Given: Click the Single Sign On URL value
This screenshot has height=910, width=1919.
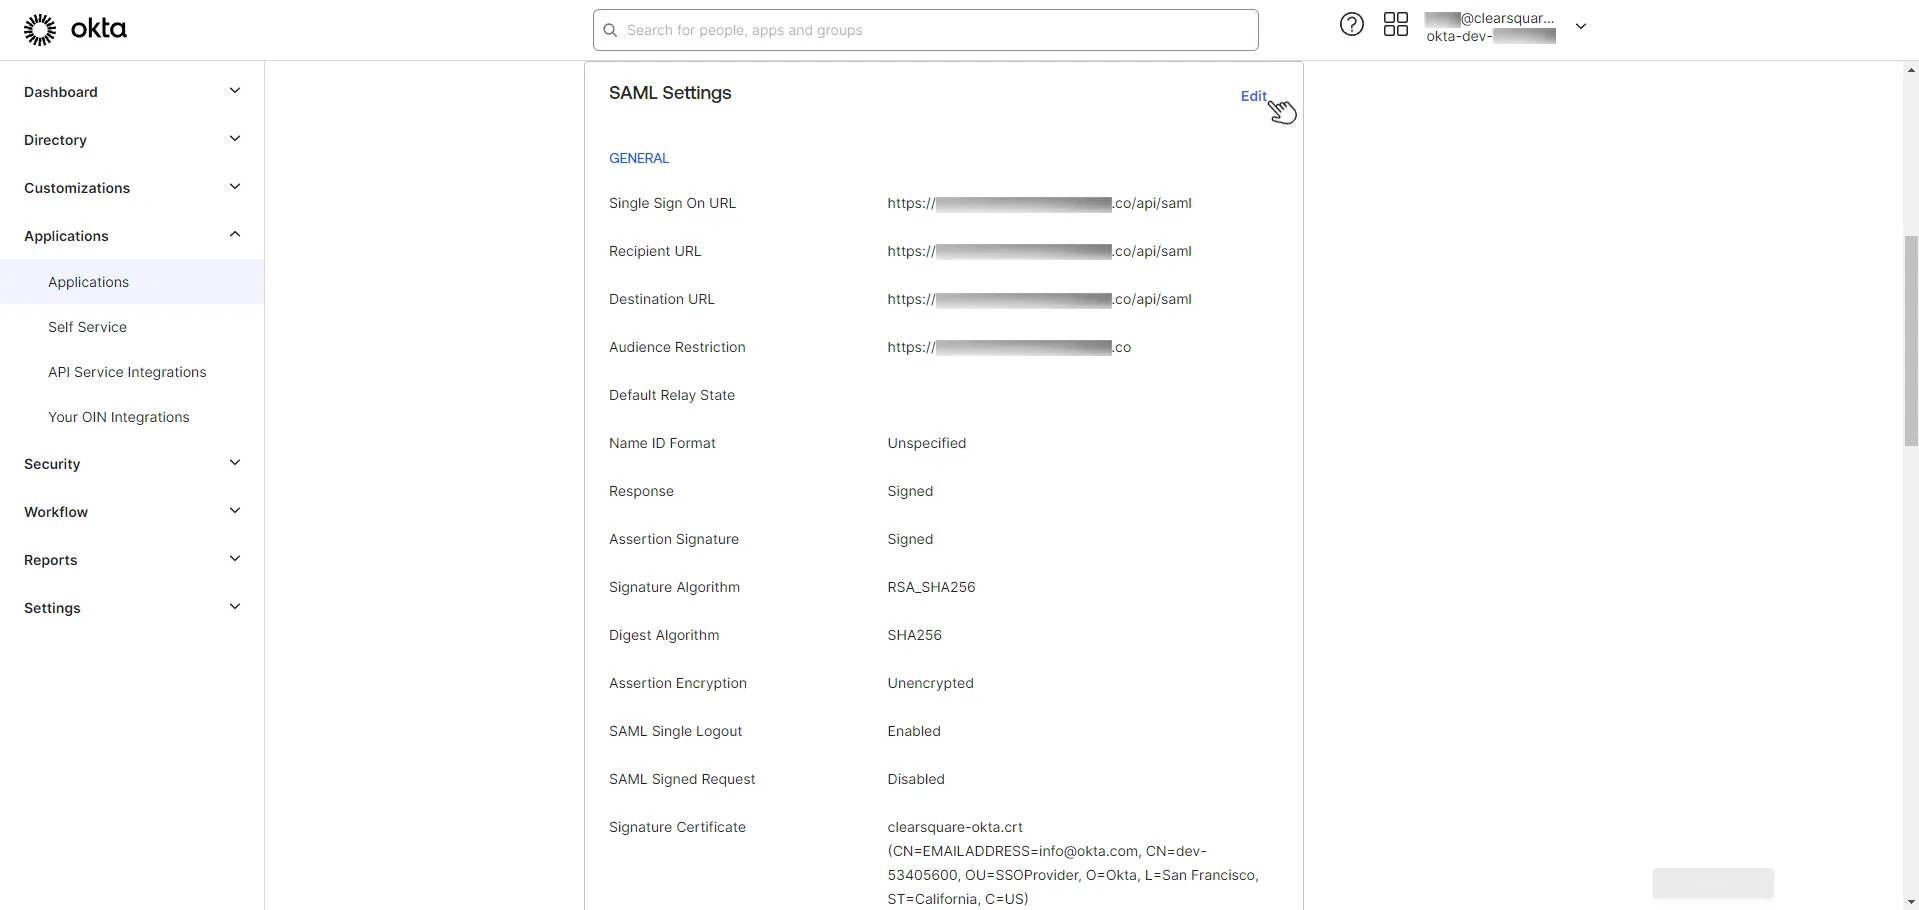Looking at the screenshot, I should click(x=1039, y=203).
